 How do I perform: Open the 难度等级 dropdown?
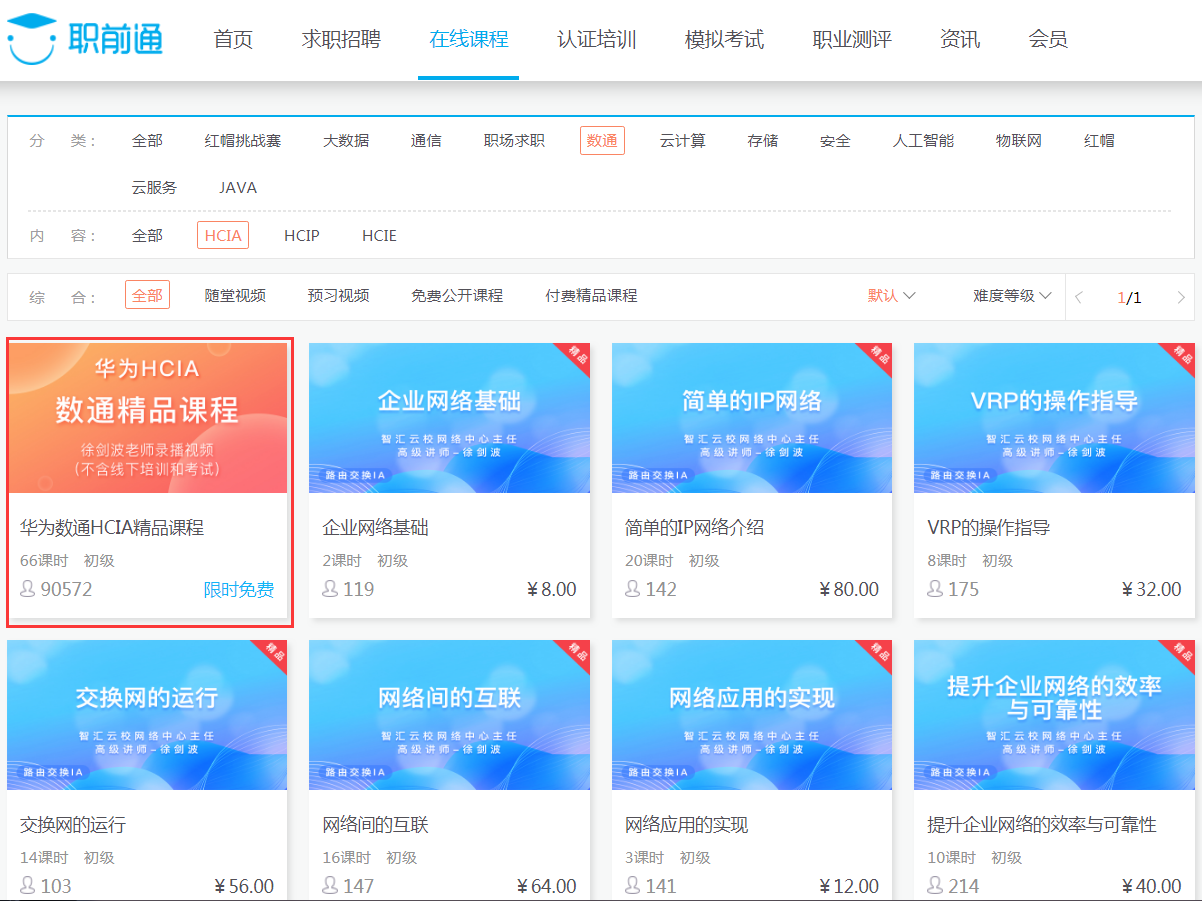coord(1012,296)
